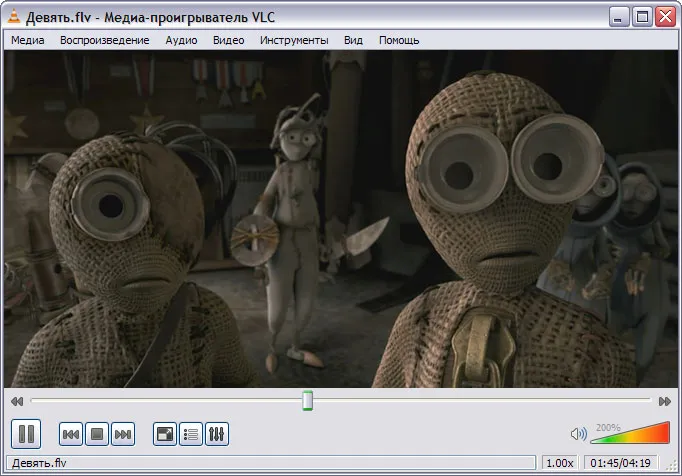Viewport: 682px width, 476px height.
Task: Click the window resize grip corner
Action: pos(672,466)
